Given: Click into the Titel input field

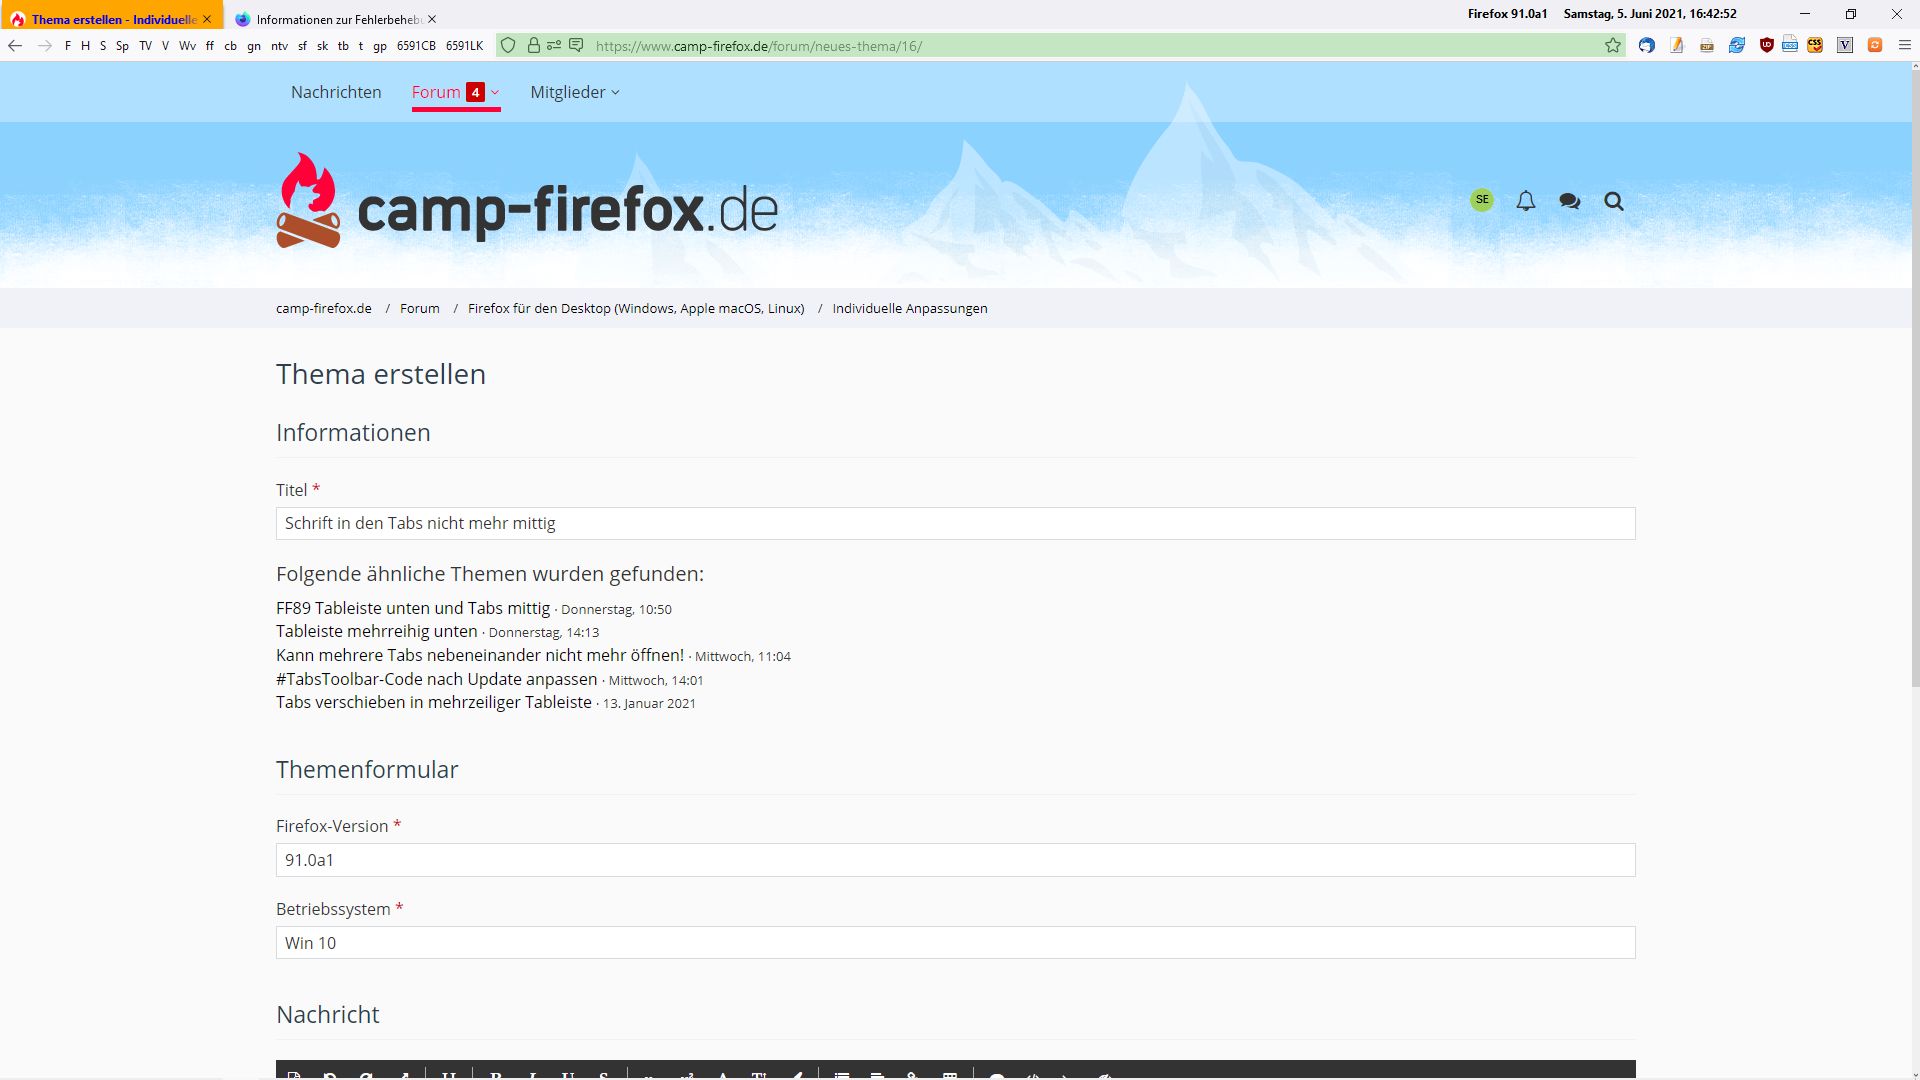Looking at the screenshot, I should (x=955, y=523).
